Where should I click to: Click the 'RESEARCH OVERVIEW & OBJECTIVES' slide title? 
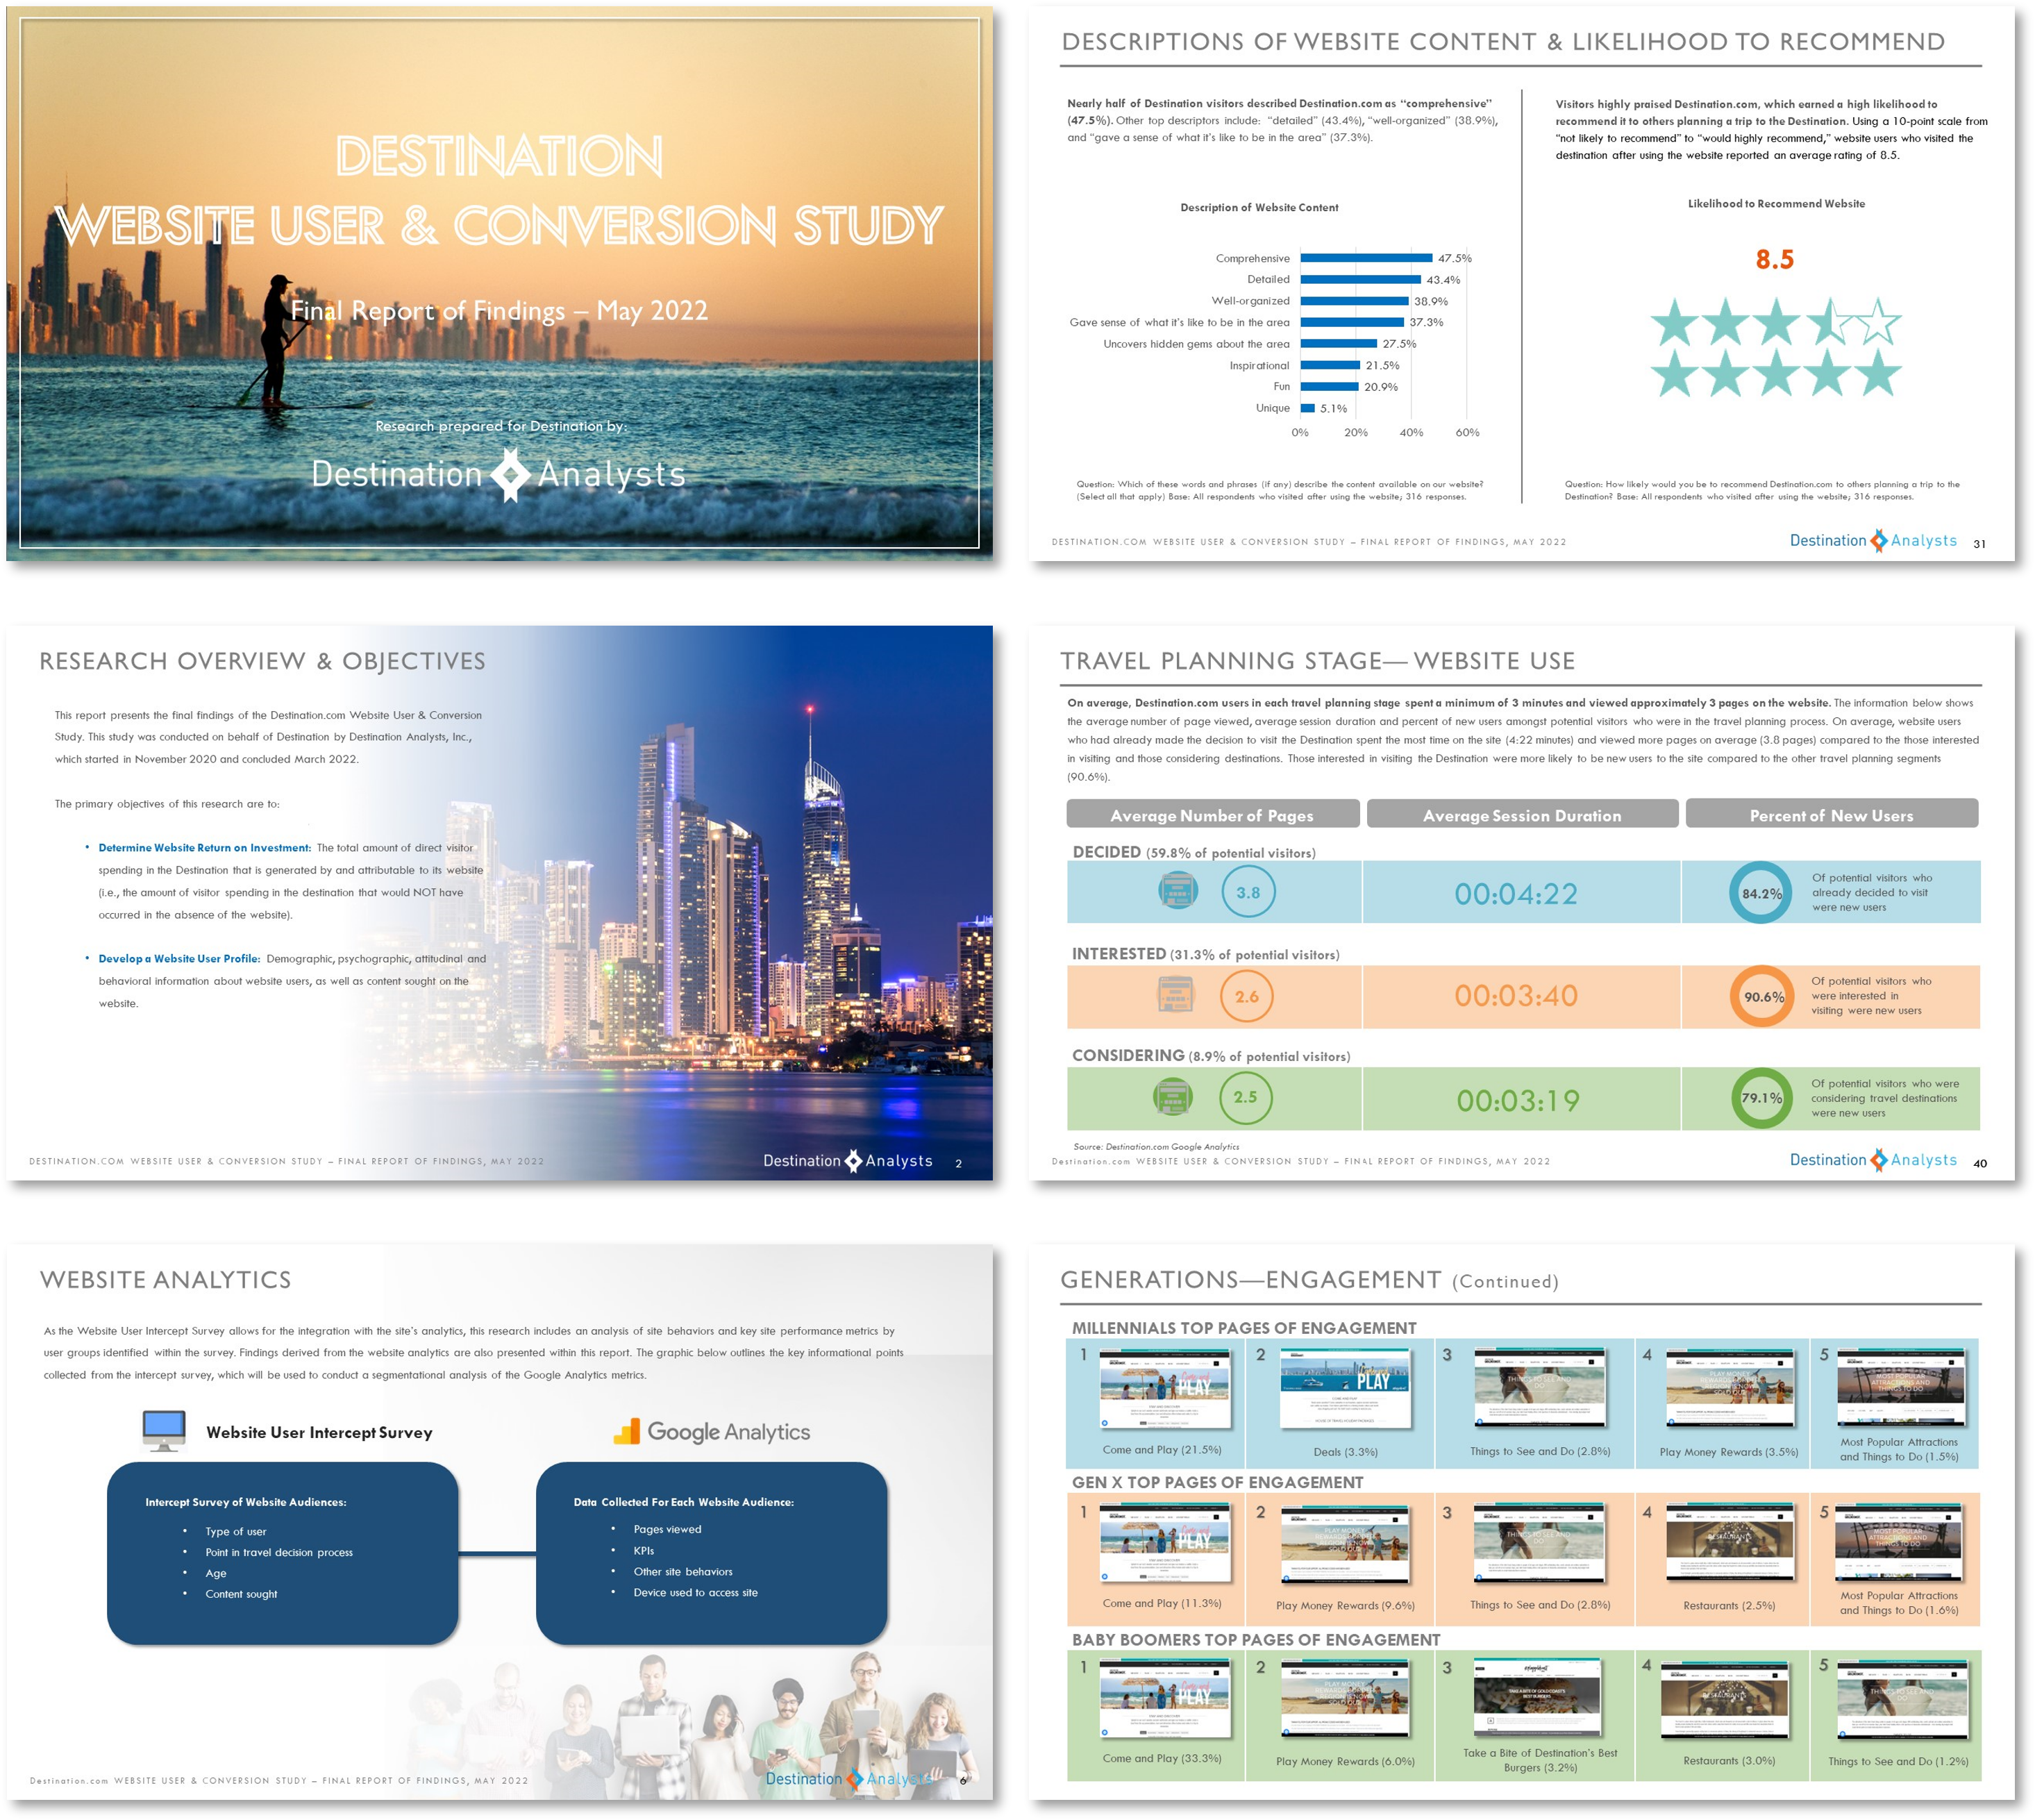click(x=262, y=661)
